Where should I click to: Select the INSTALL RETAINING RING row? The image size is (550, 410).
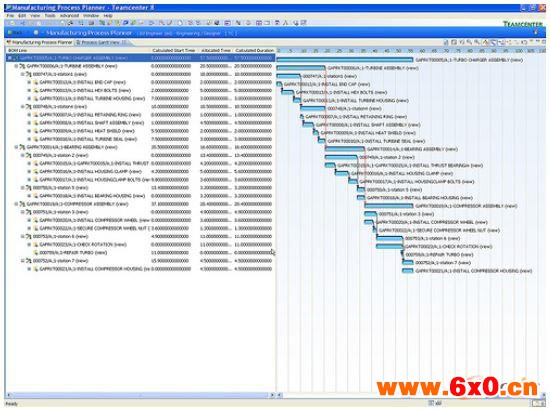tap(140, 115)
